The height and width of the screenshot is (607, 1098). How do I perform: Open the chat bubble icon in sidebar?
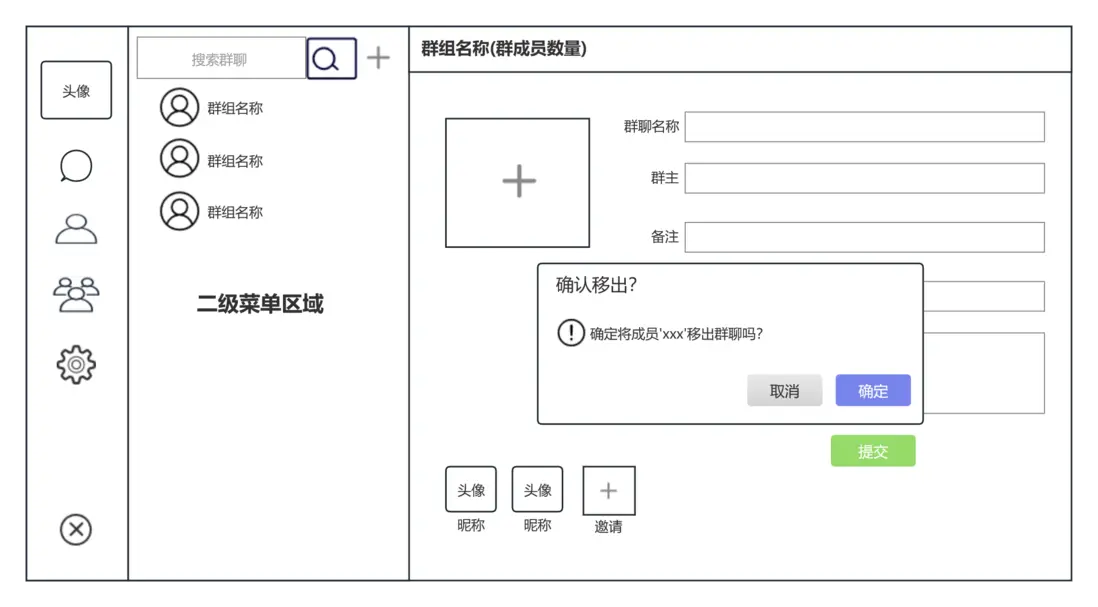pos(76,166)
